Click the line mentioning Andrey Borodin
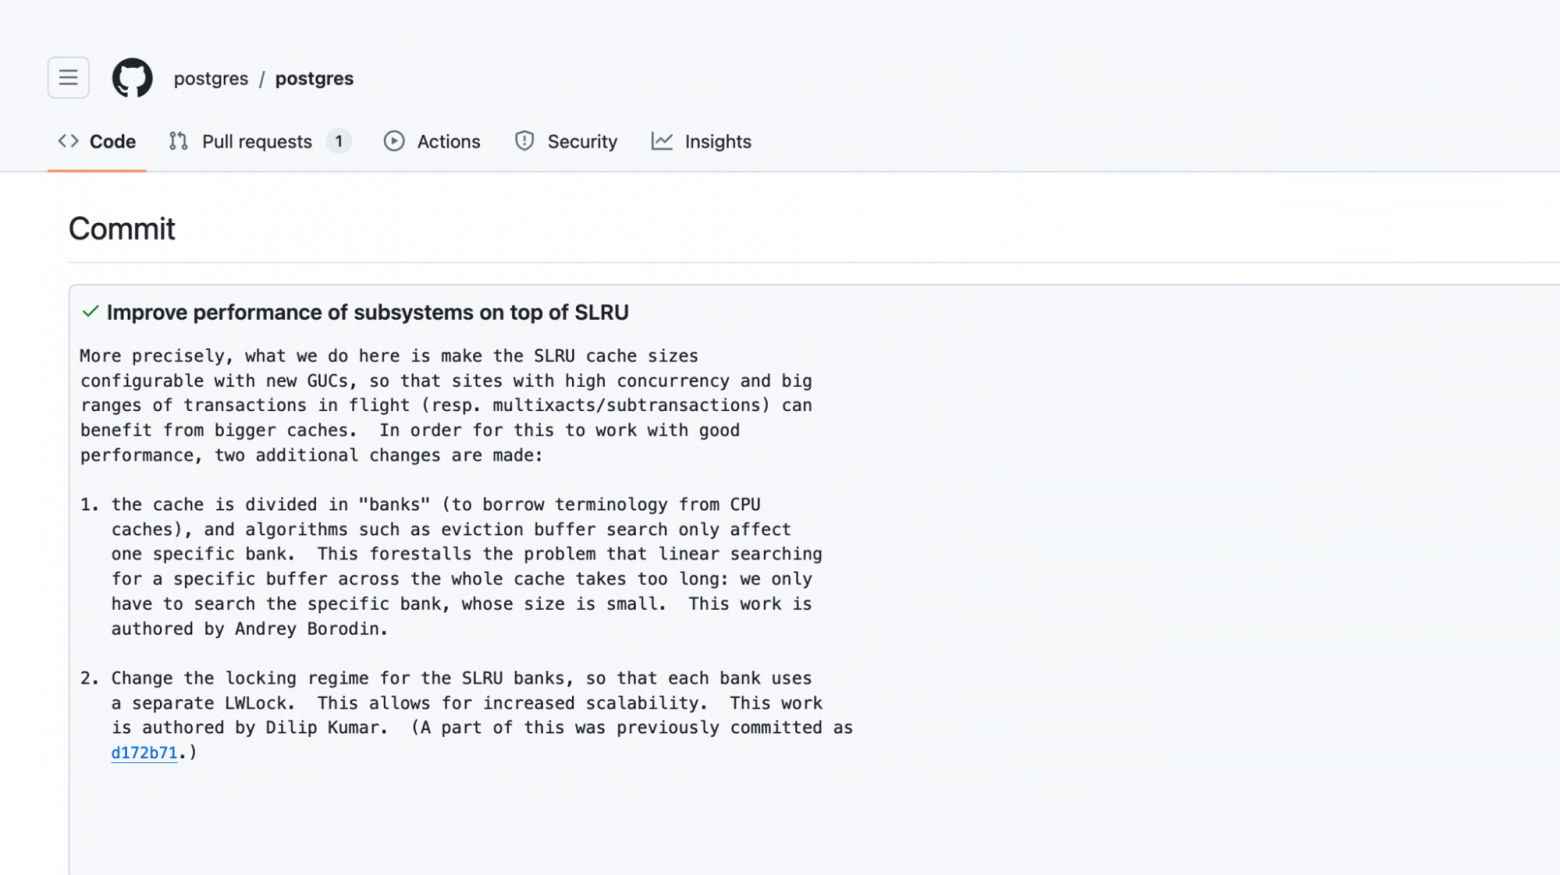Screen dimensions: 1560x875 [x=249, y=629]
